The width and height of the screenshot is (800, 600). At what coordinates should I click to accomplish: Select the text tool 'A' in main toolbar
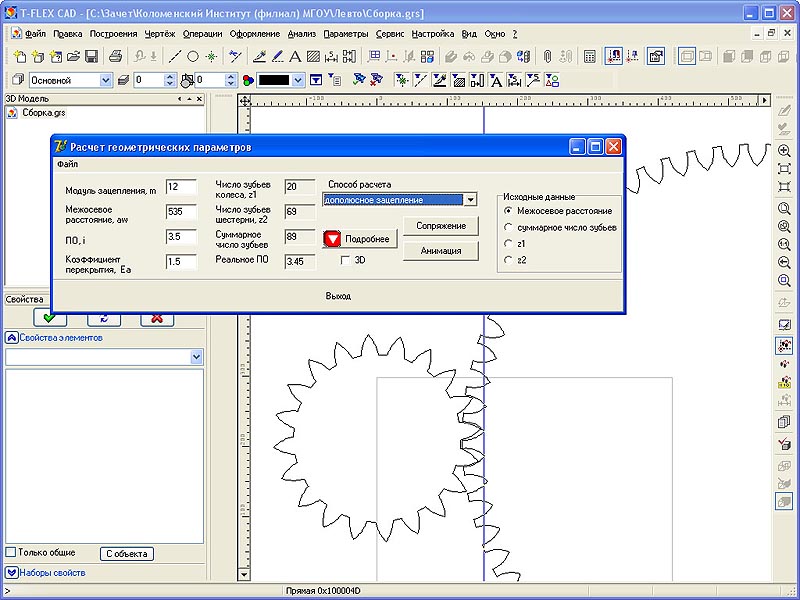click(x=295, y=56)
